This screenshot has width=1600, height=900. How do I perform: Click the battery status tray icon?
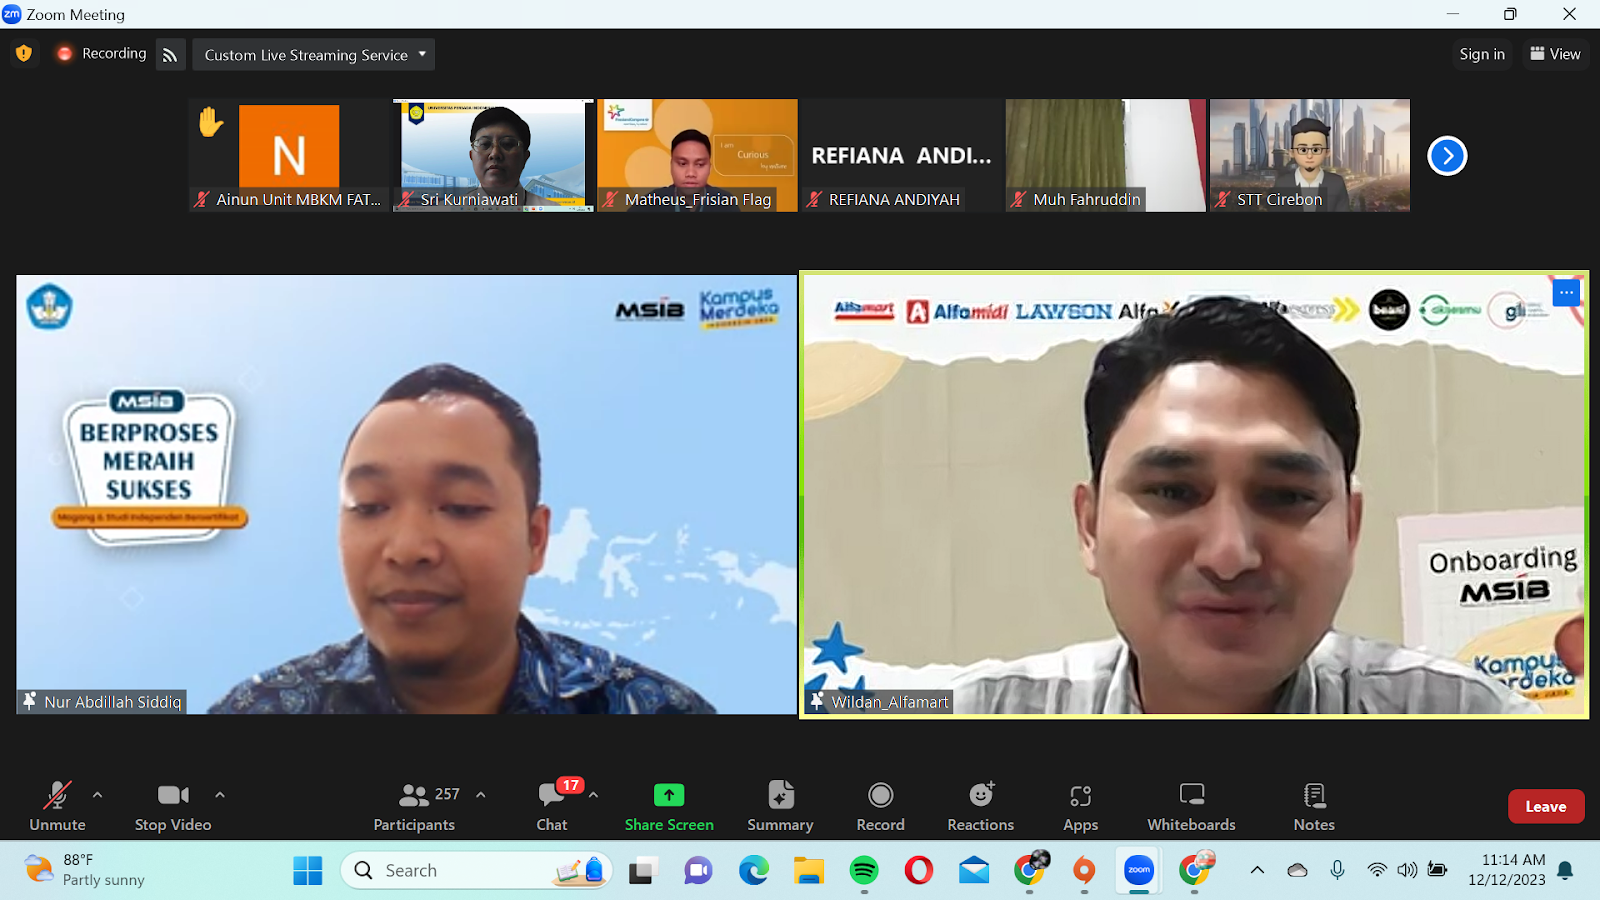pos(1437,870)
